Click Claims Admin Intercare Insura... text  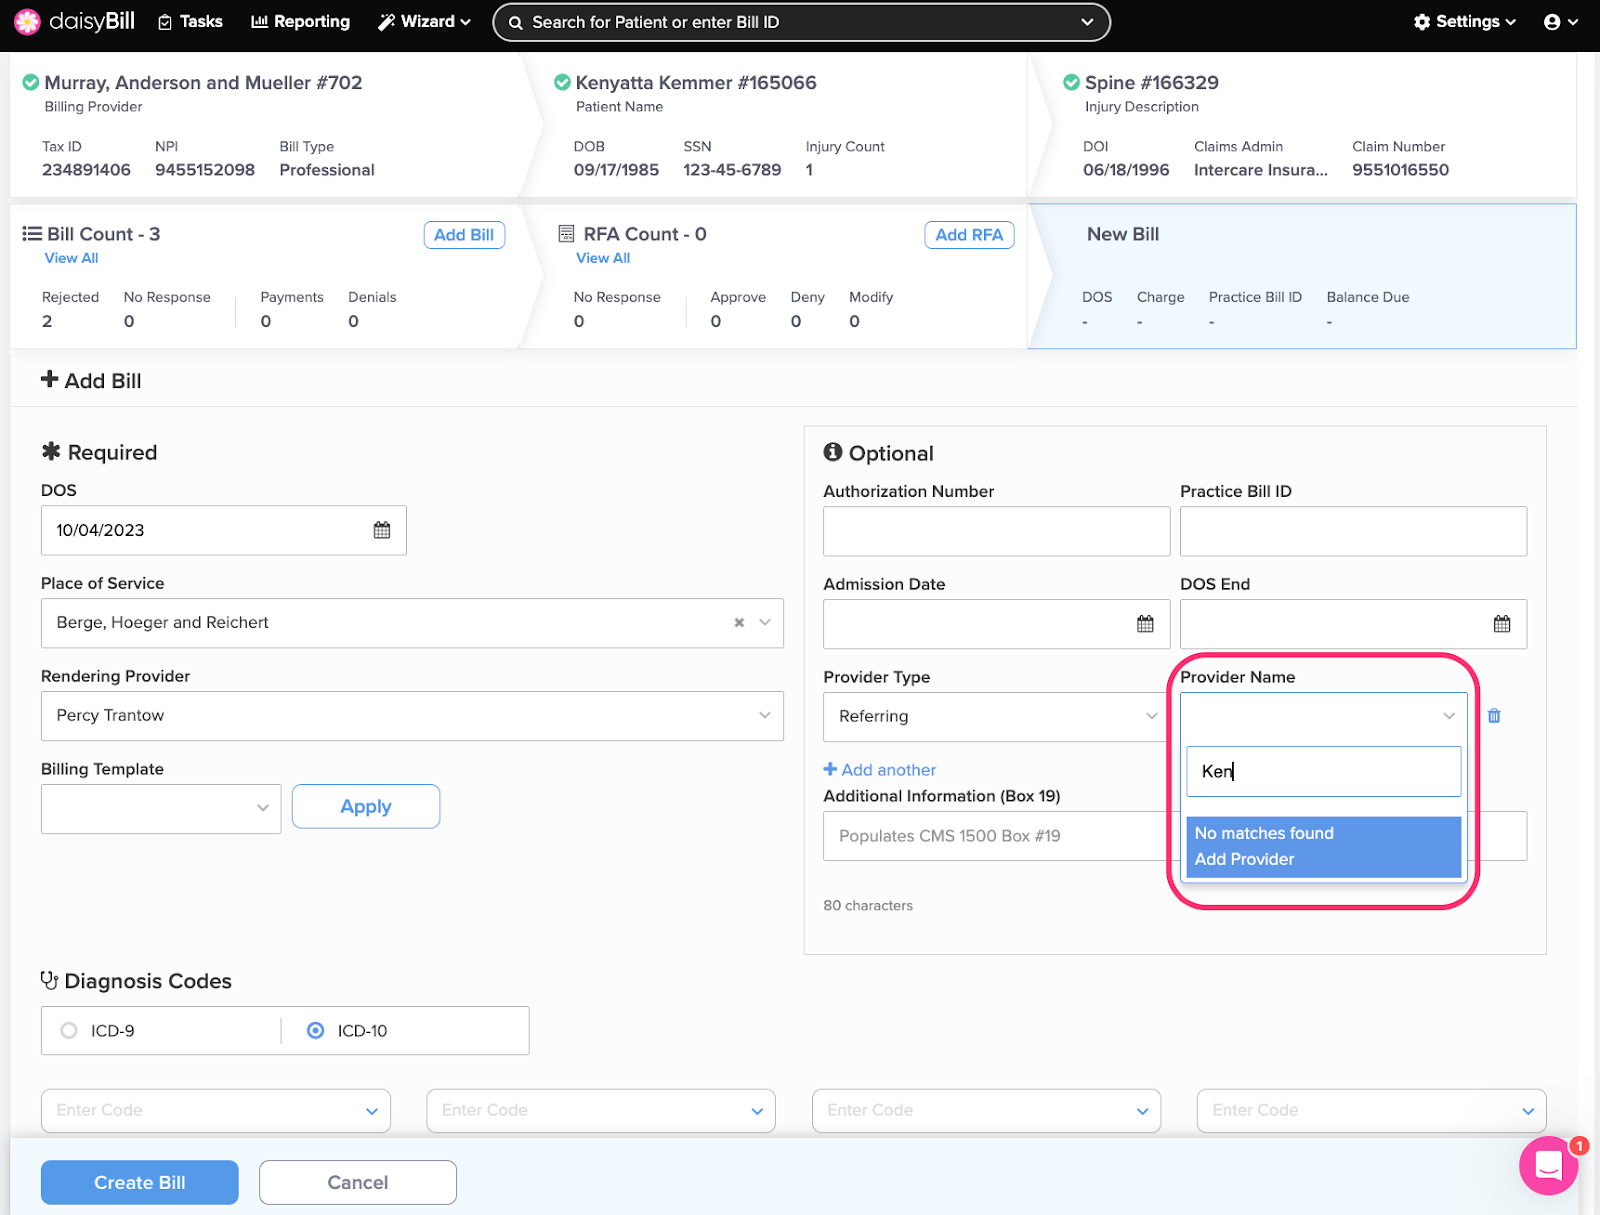pyautogui.click(x=1261, y=170)
